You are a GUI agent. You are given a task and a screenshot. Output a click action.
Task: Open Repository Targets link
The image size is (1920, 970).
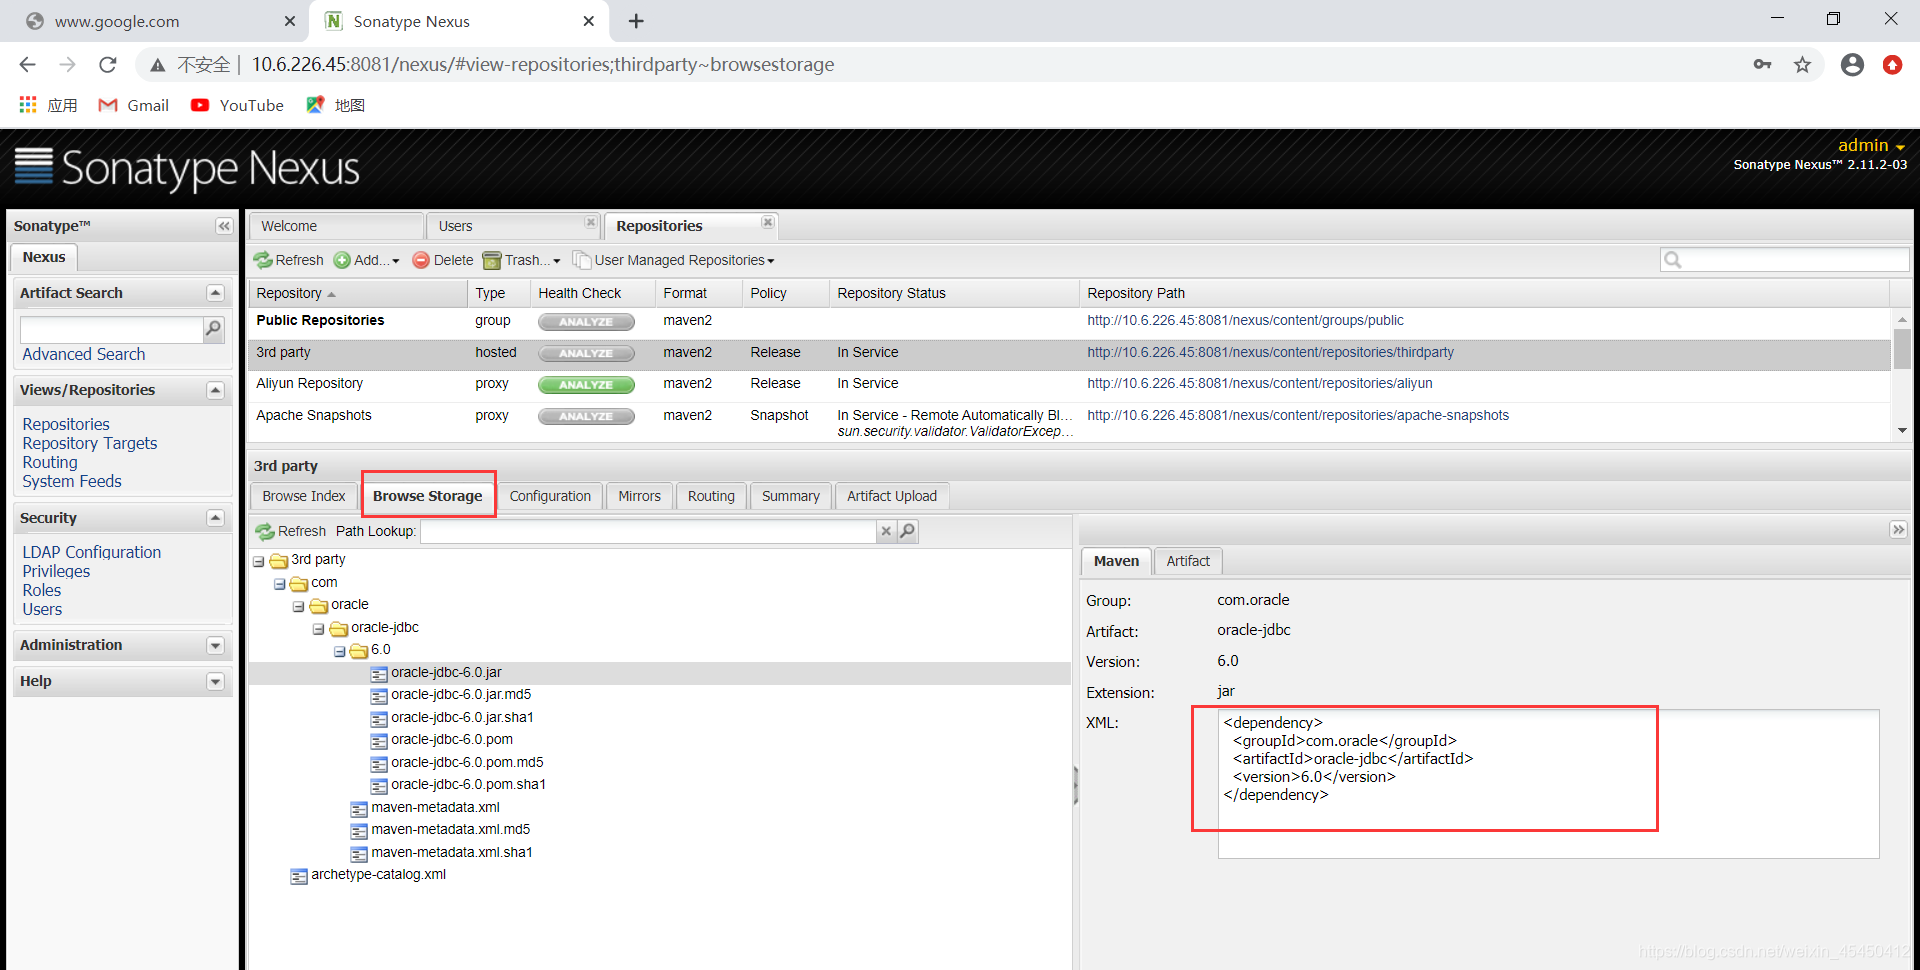(x=90, y=443)
